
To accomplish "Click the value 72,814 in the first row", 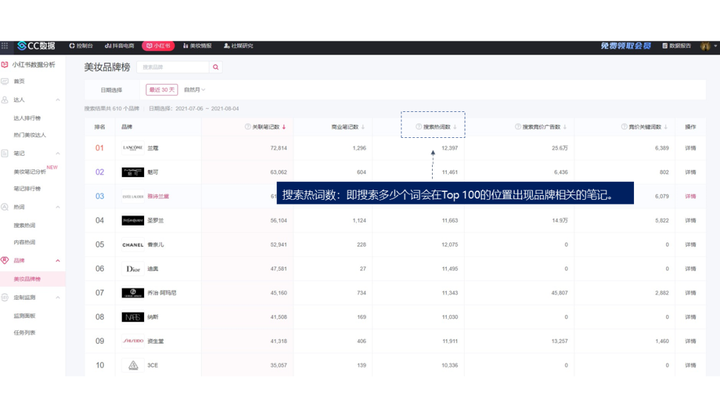I will click(279, 148).
